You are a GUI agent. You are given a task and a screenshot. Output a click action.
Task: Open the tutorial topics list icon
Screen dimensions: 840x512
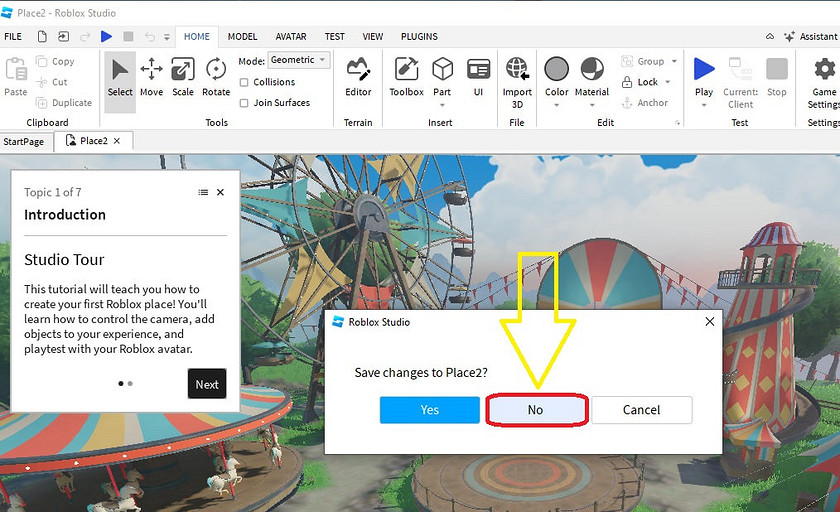(203, 192)
